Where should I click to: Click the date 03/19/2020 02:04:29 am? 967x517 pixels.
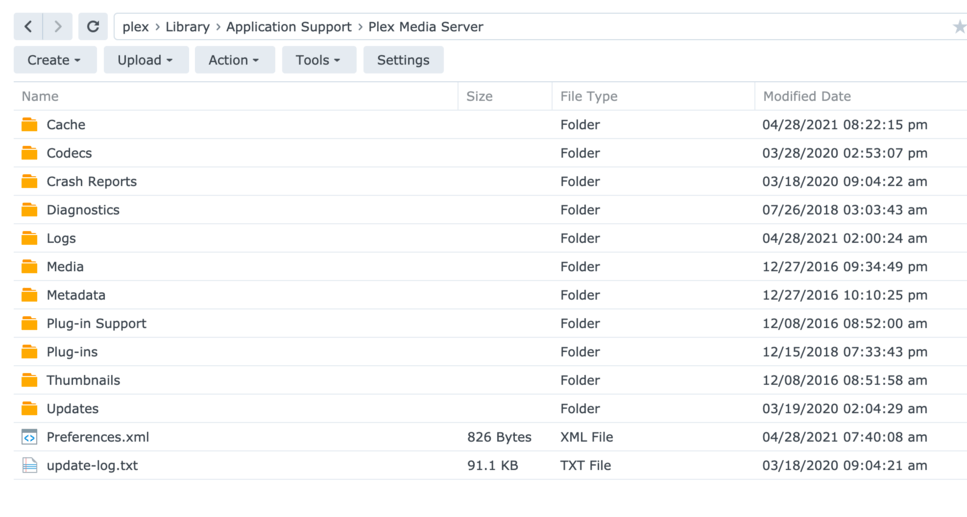pyautogui.click(x=845, y=408)
